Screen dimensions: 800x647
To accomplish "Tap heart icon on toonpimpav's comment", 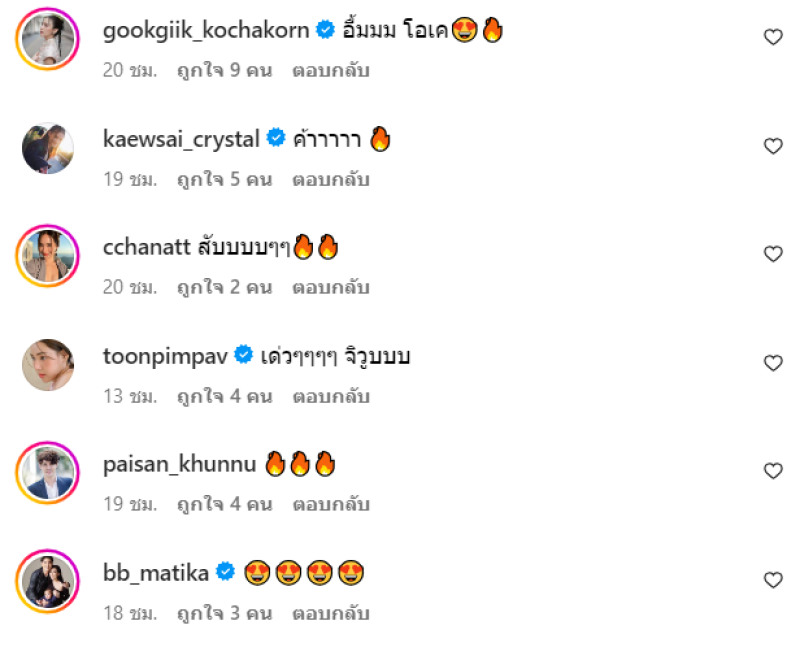I will click(x=772, y=363).
